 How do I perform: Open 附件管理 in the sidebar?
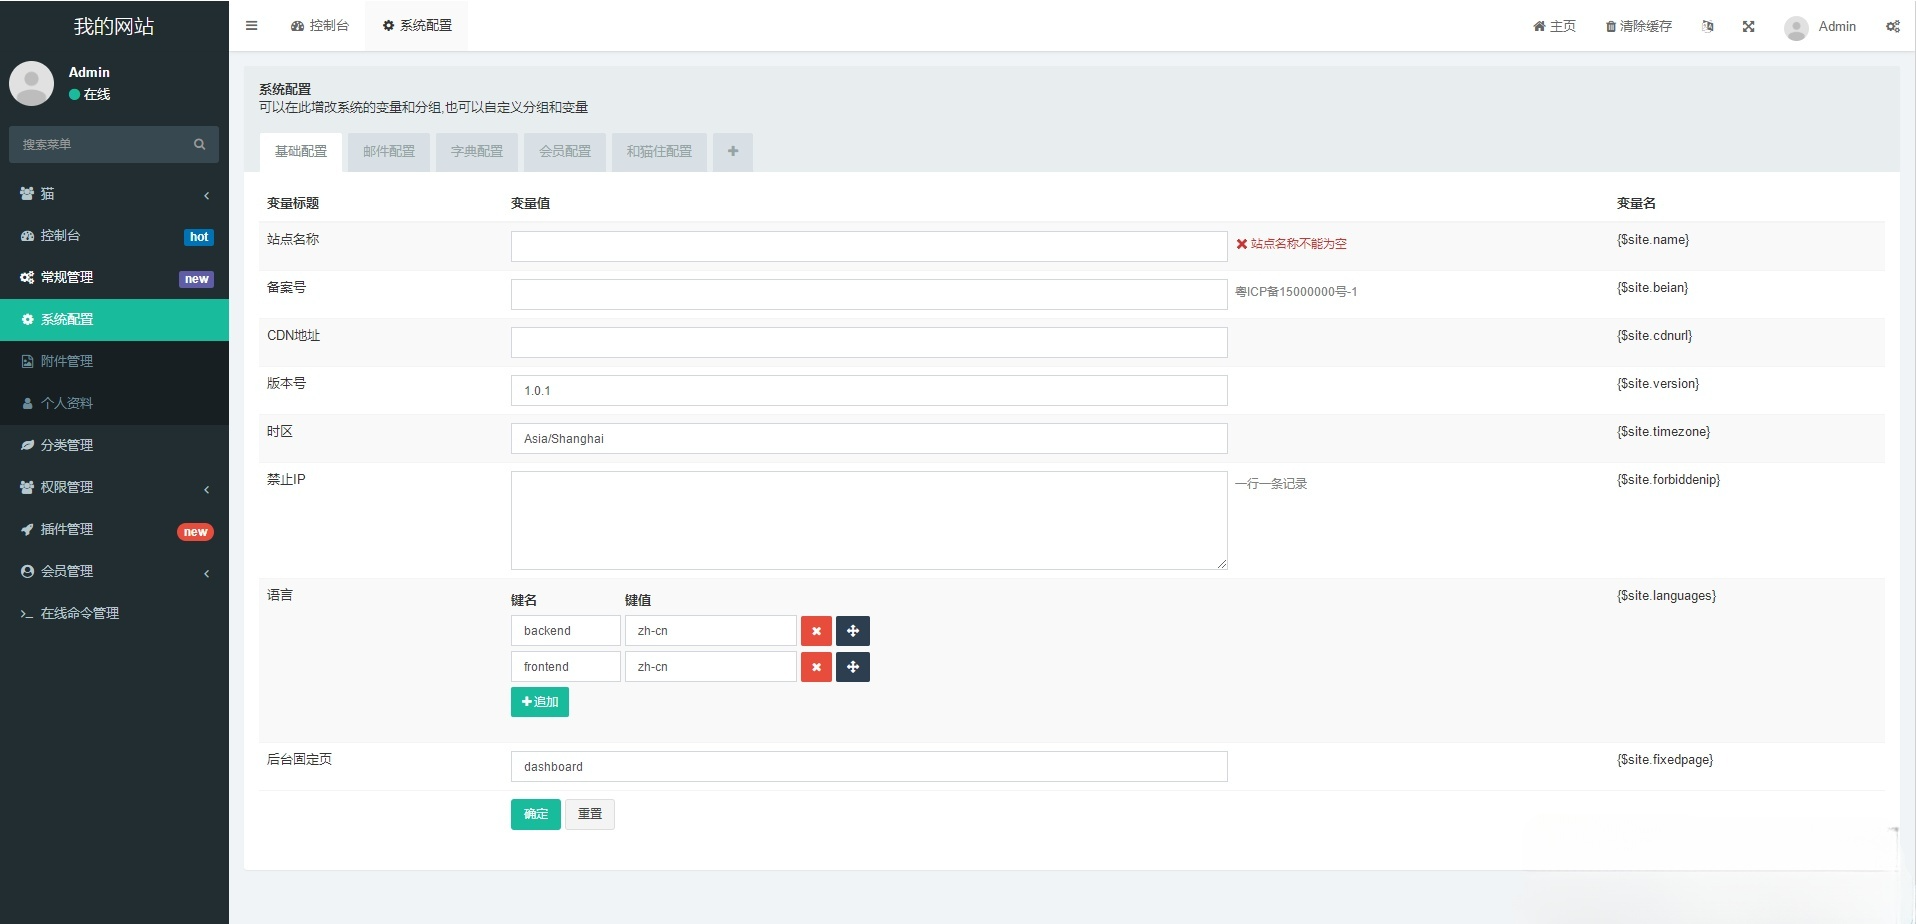[67, 361]
